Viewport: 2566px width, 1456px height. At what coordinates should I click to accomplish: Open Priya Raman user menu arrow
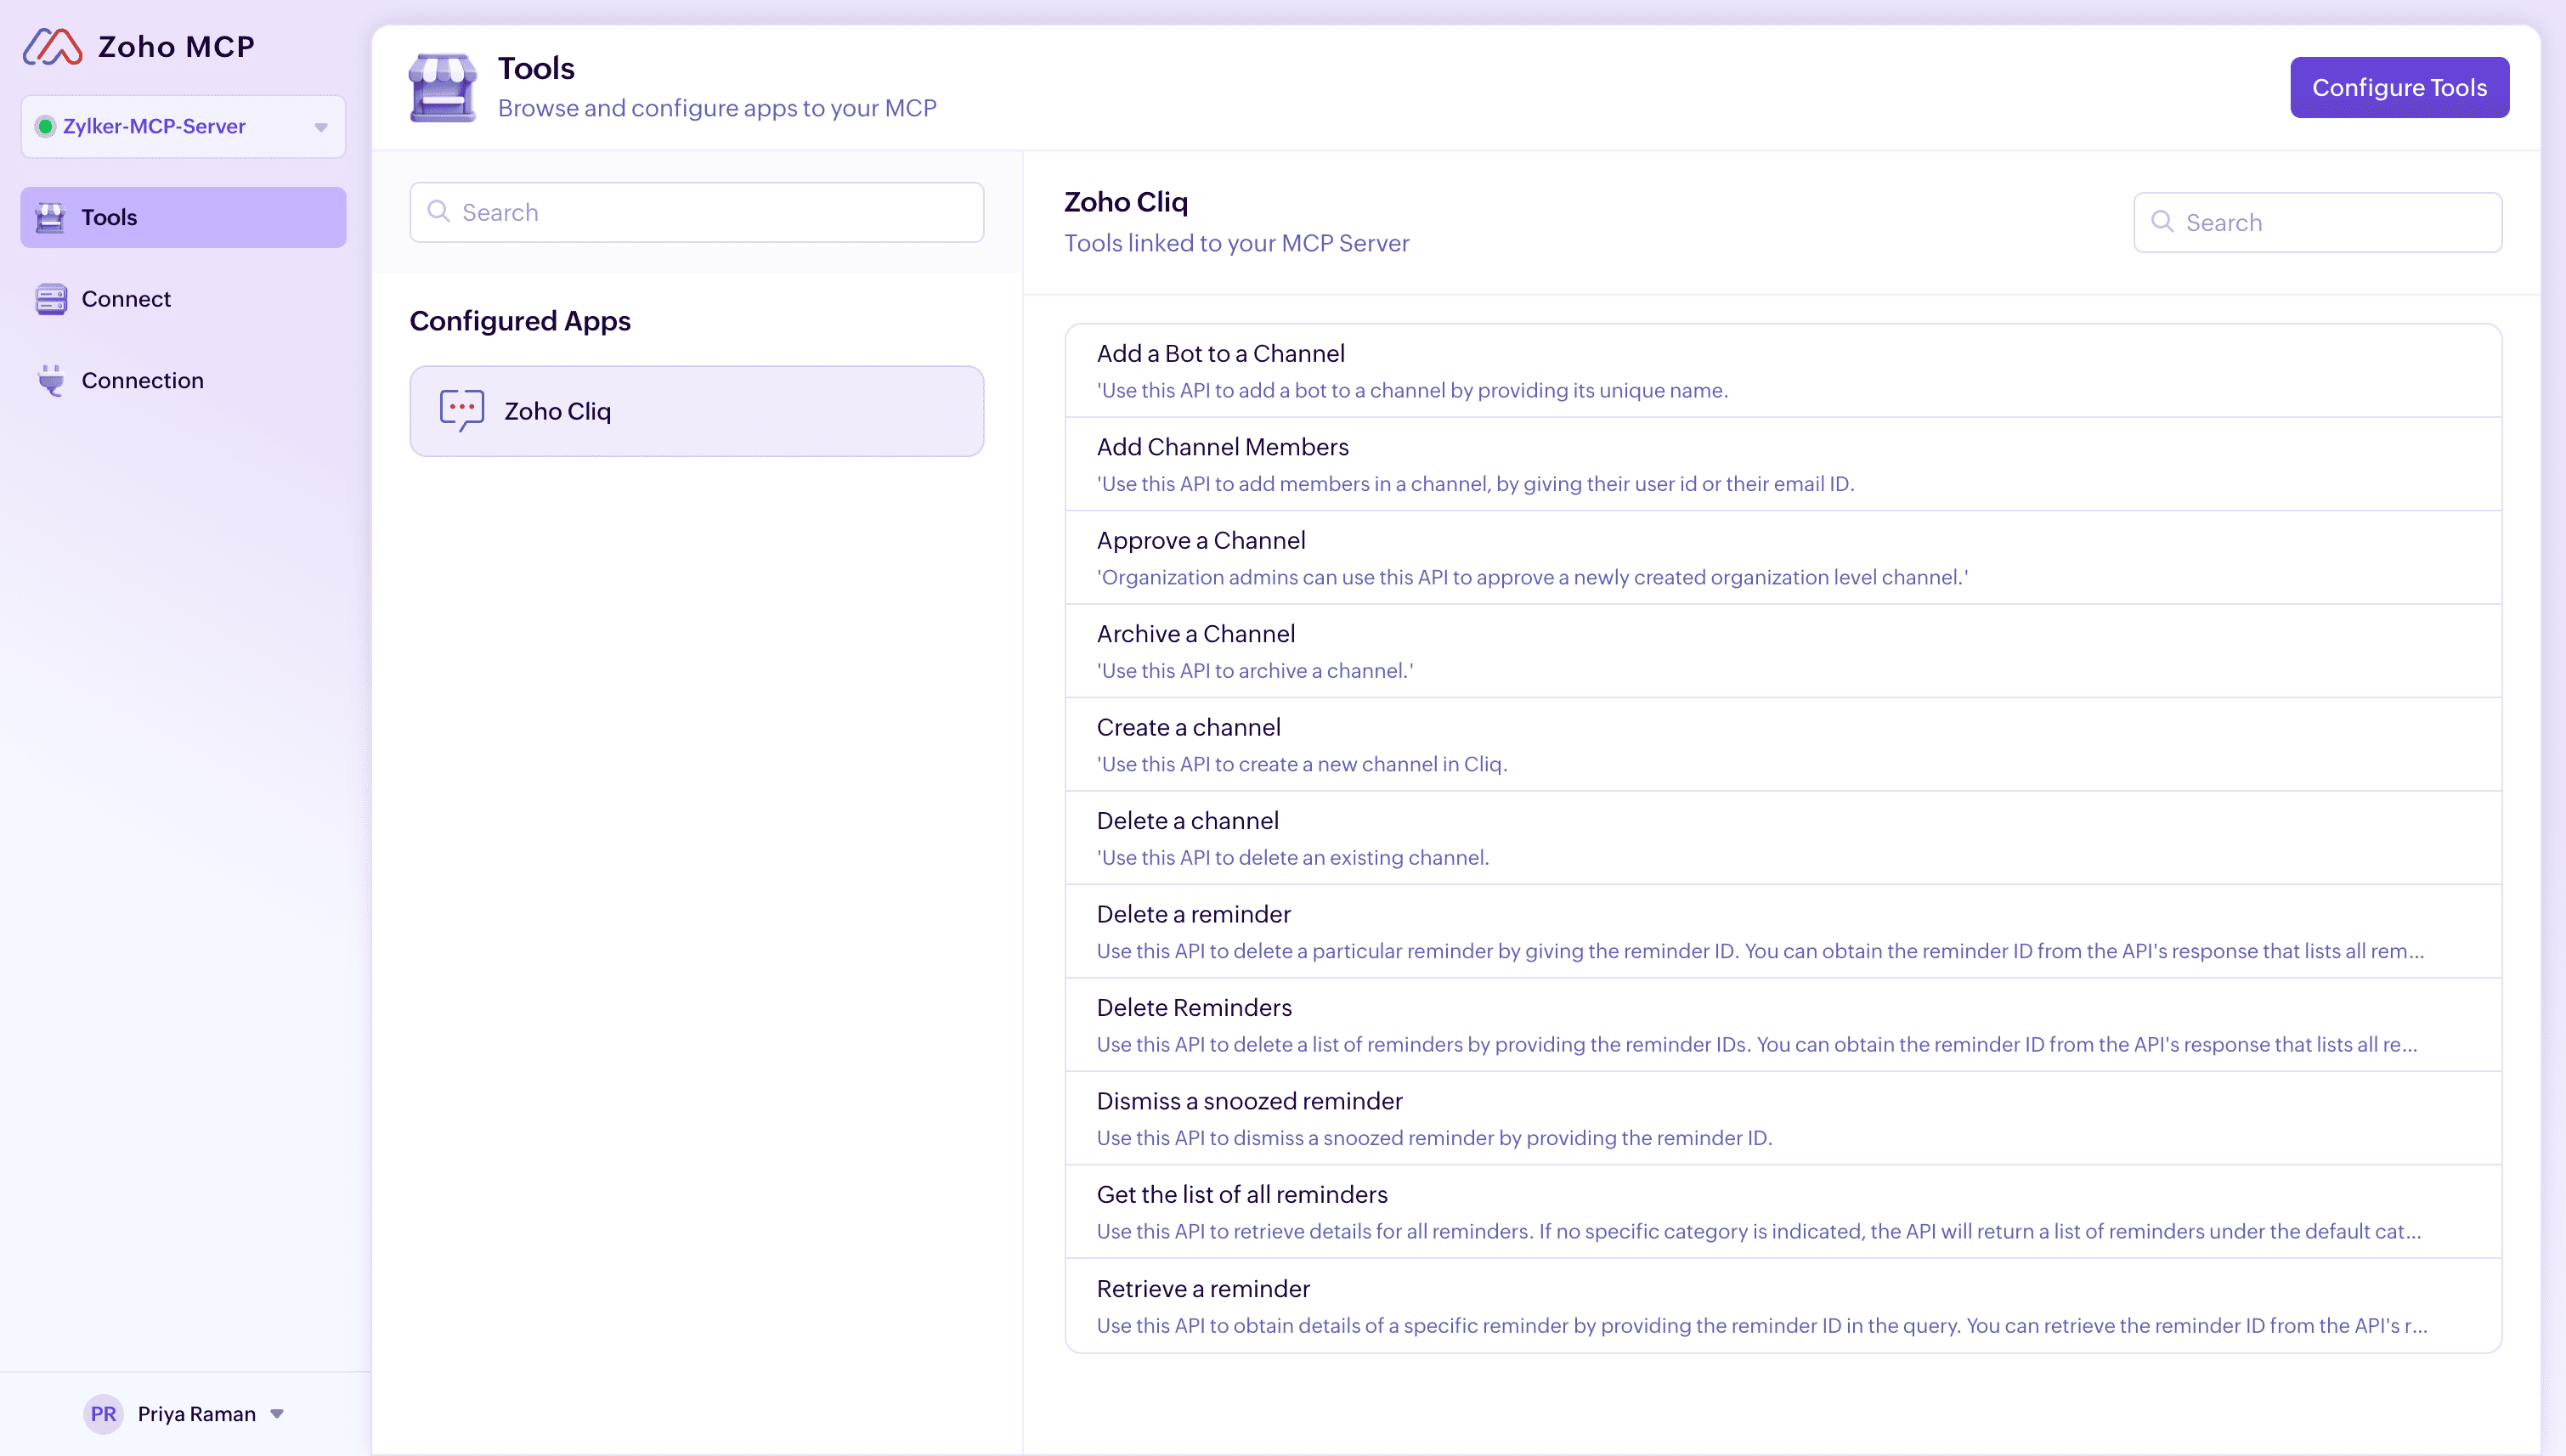(x=278, y=1413)
